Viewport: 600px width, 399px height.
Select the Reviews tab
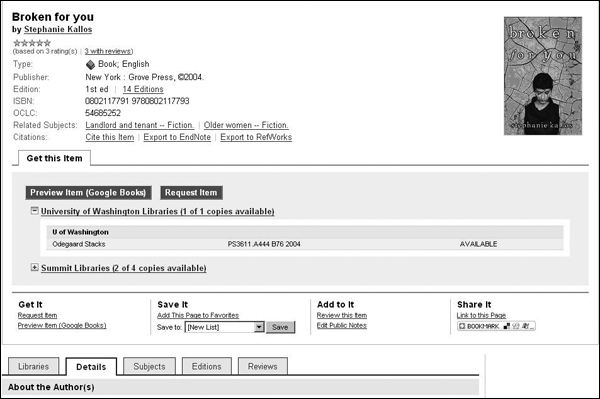262,366
